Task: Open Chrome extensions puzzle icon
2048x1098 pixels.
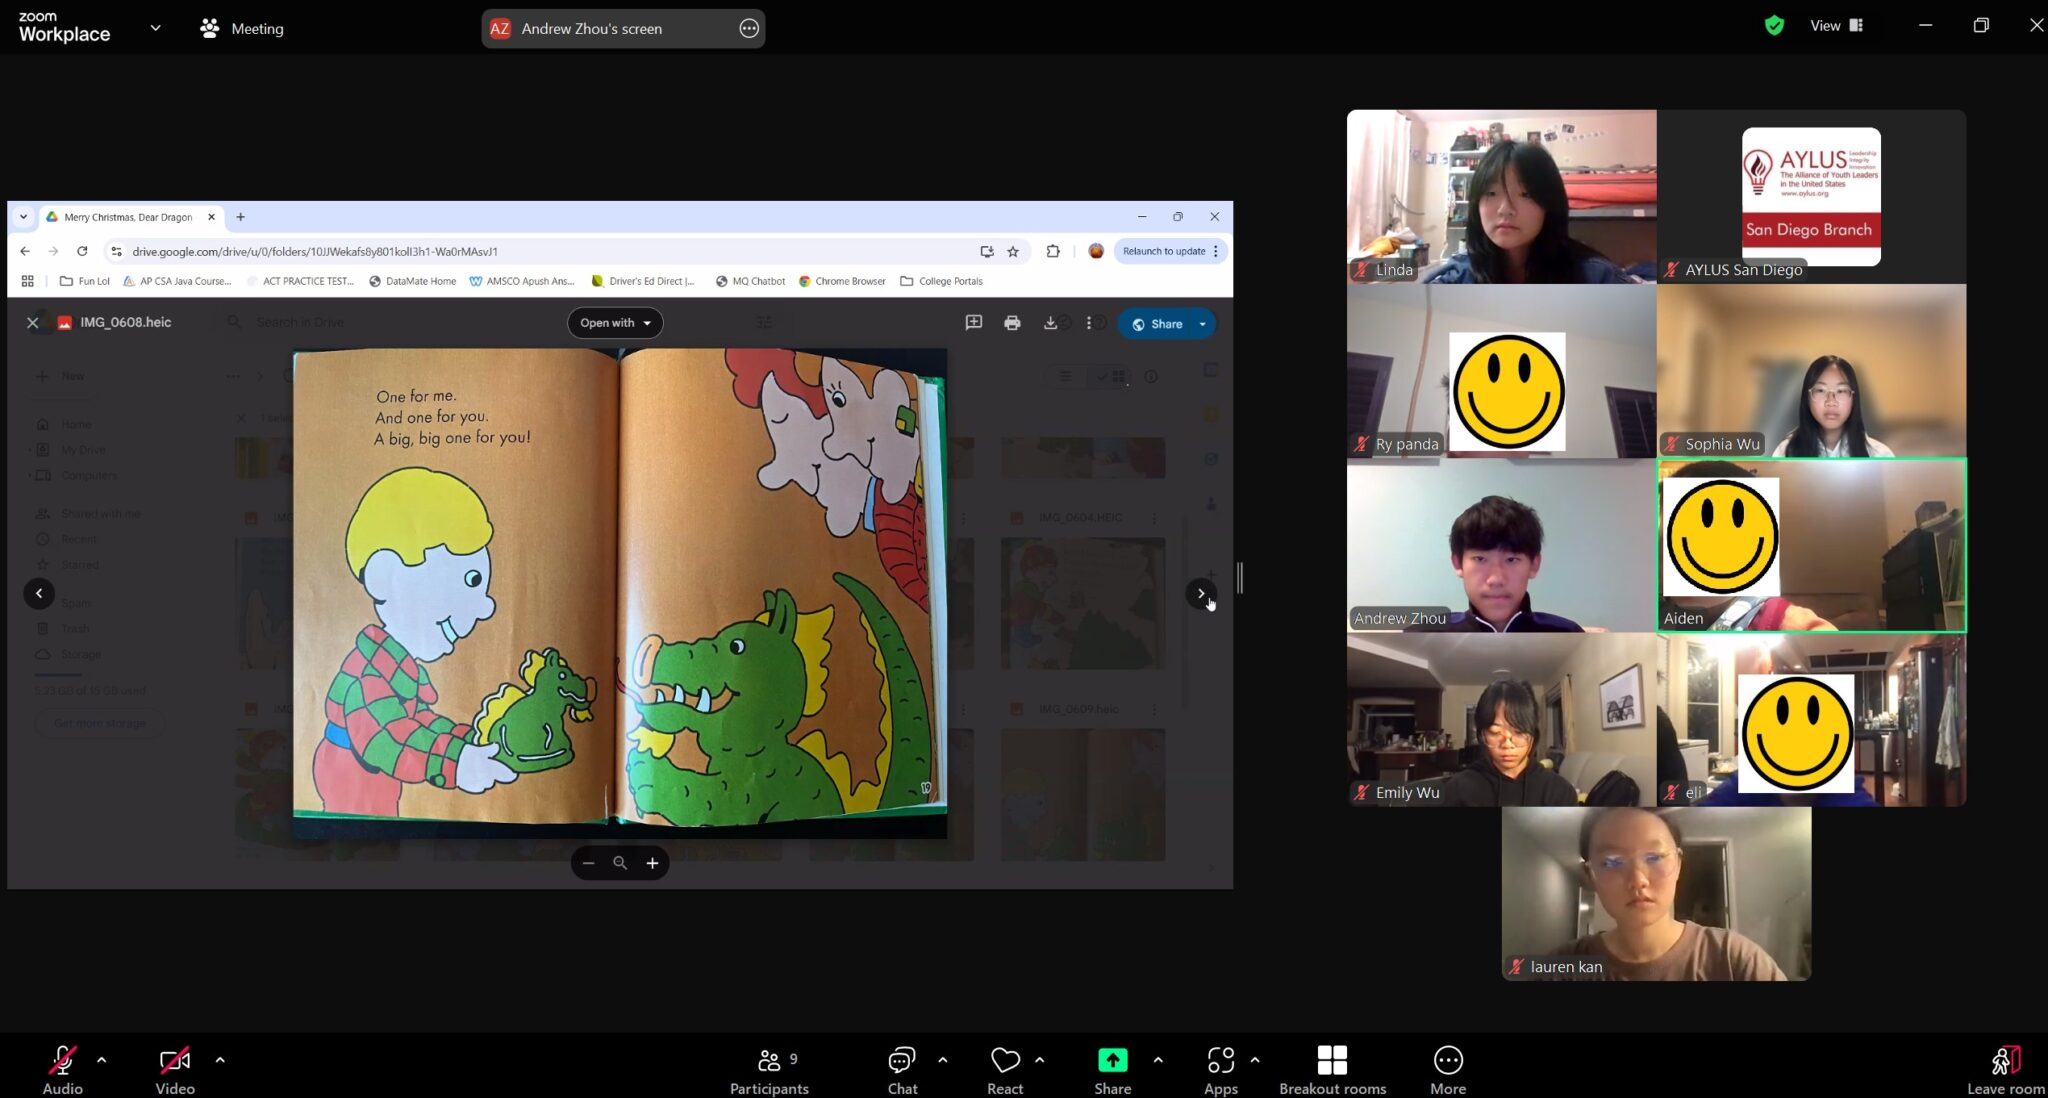Action: click(1053, 251)
